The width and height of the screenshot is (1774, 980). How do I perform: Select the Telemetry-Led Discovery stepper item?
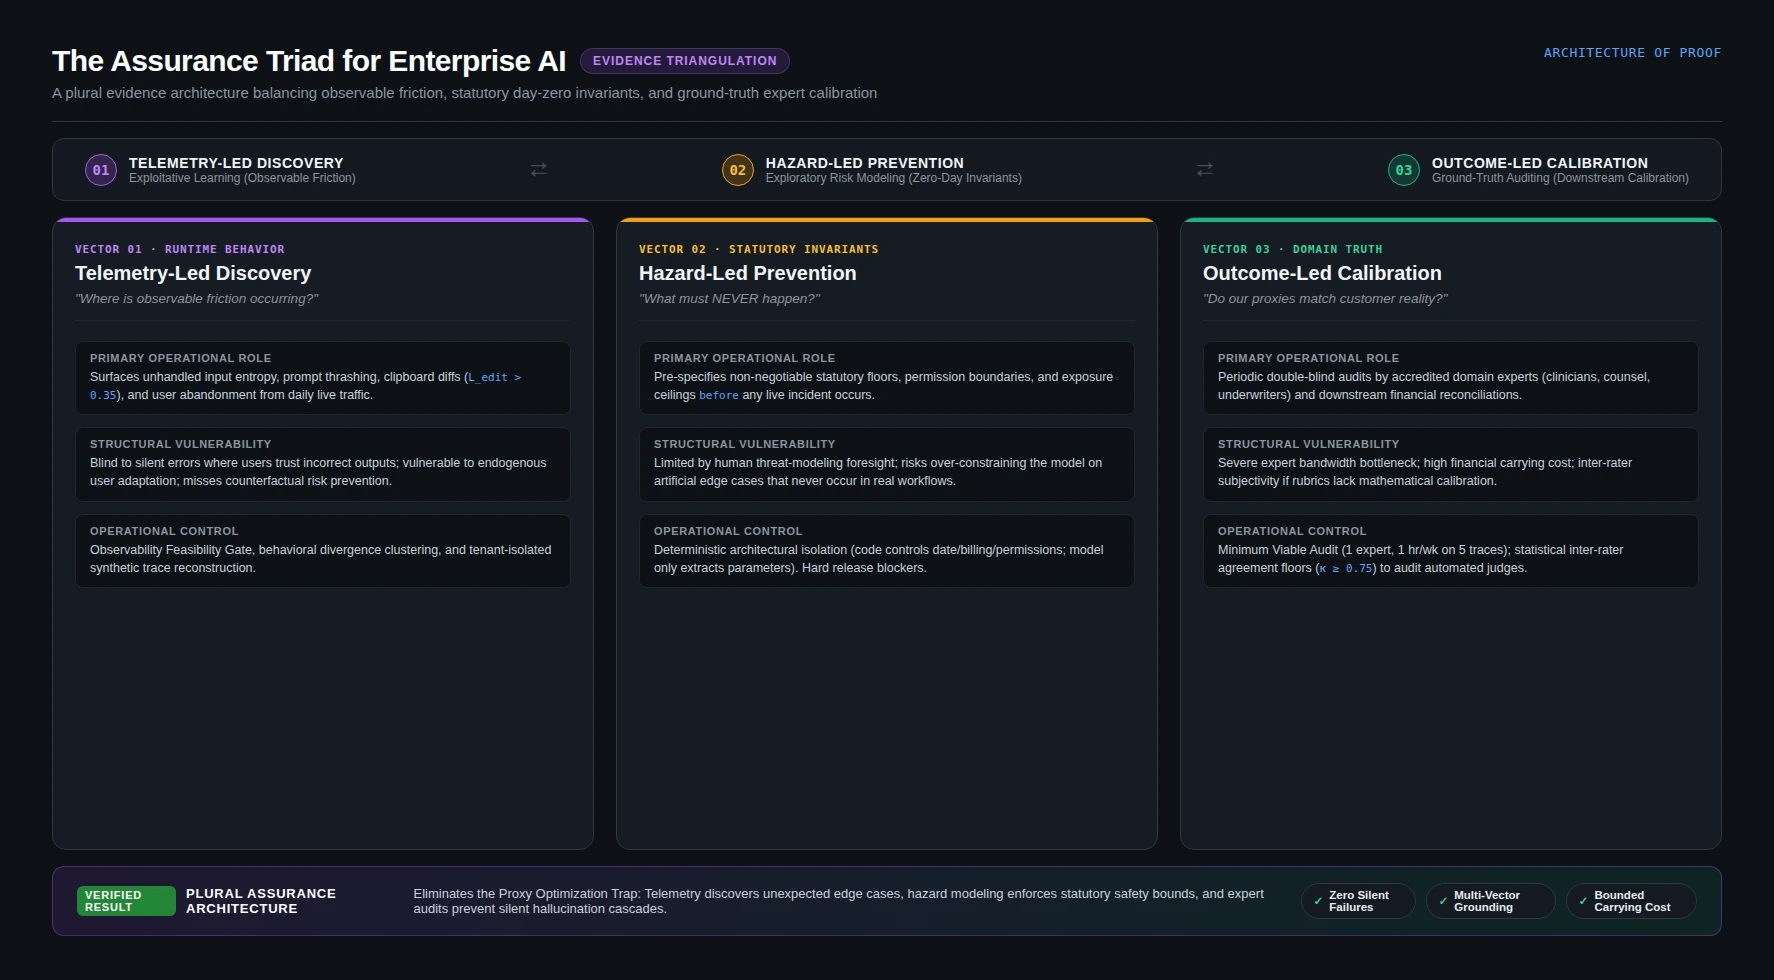[x=220, y=170]
